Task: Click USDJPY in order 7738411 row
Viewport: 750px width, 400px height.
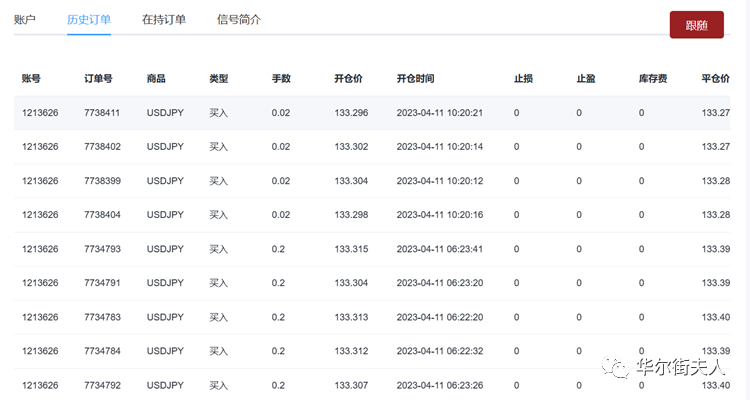Action: point(165,113)
